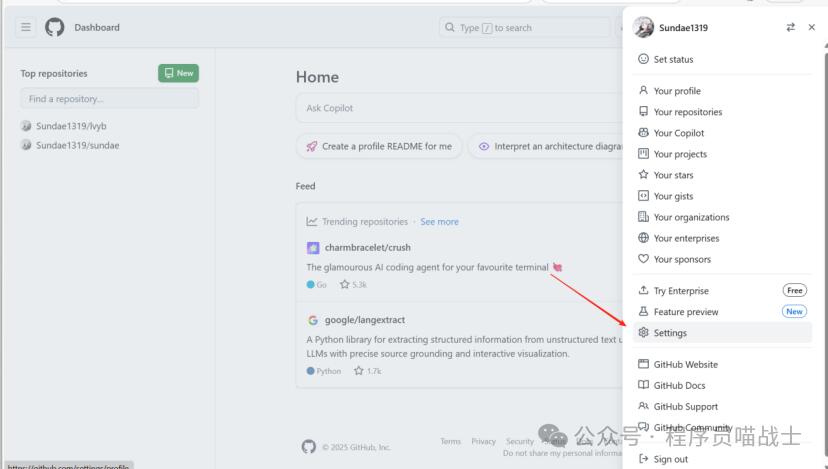The width and height of the screenshot is (828, 469).
Task: Click the Type to search bar
Action: coord(523,28)
